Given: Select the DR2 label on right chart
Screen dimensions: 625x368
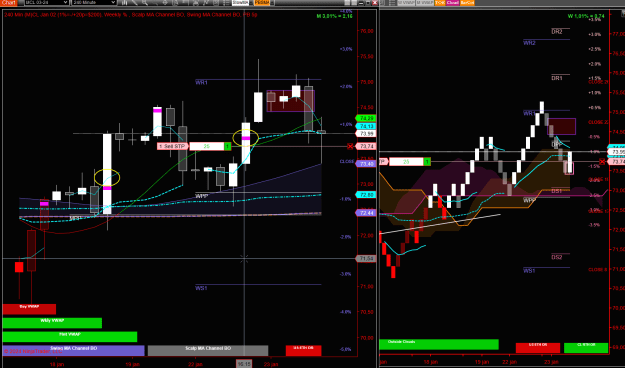Looking at the screenshot, I should click(557, 31).
